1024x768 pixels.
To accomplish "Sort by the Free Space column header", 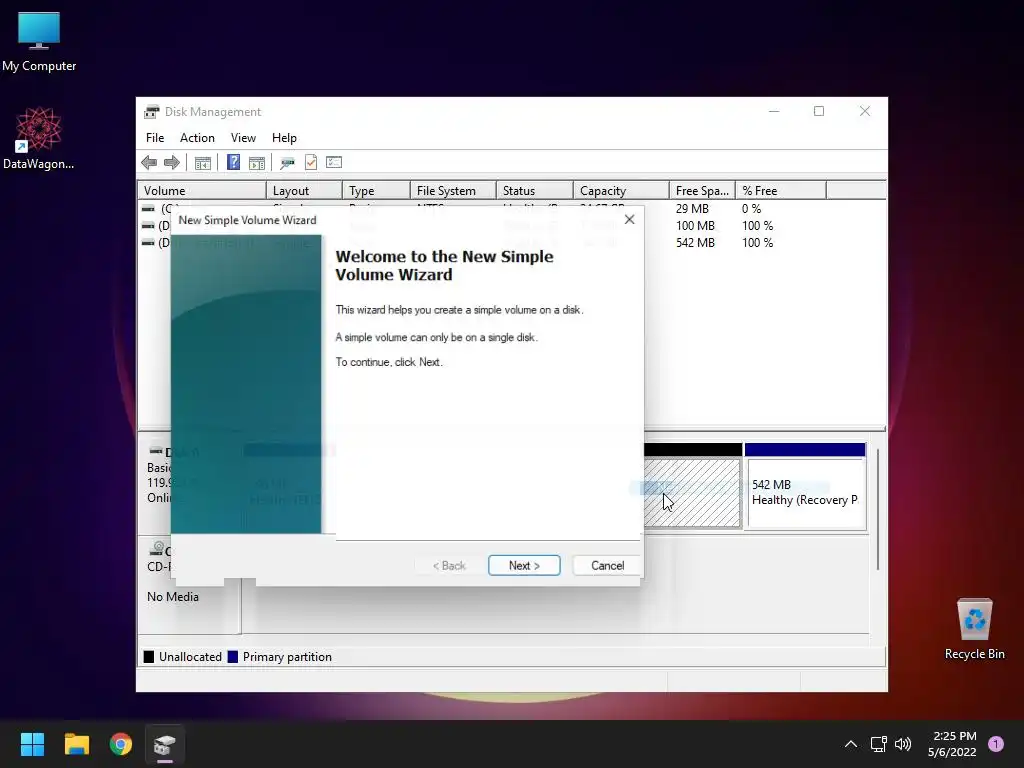I will tap(703, 191).
